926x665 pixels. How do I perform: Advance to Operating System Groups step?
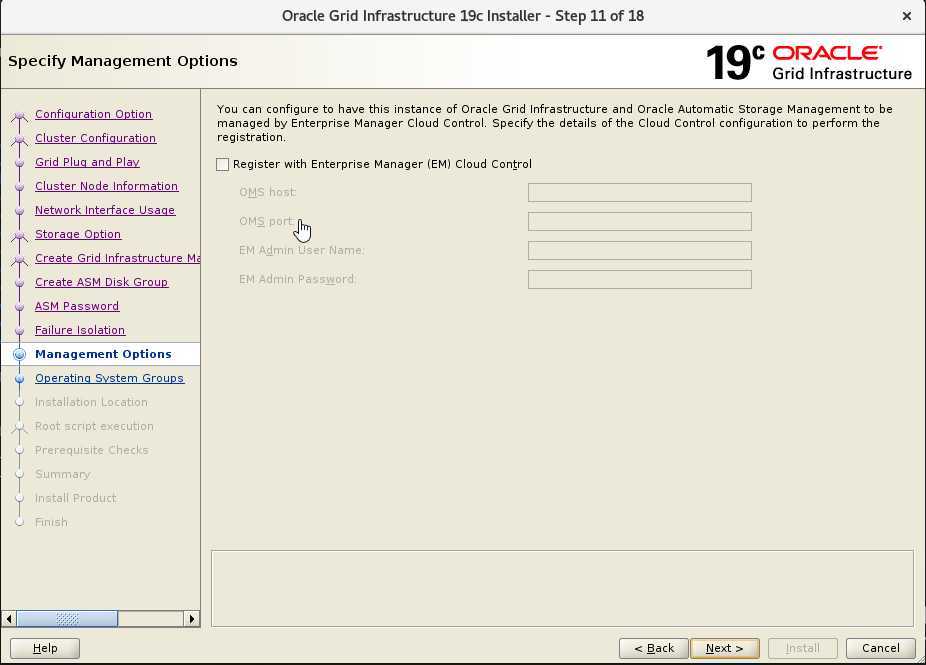[x=109, y=378]
